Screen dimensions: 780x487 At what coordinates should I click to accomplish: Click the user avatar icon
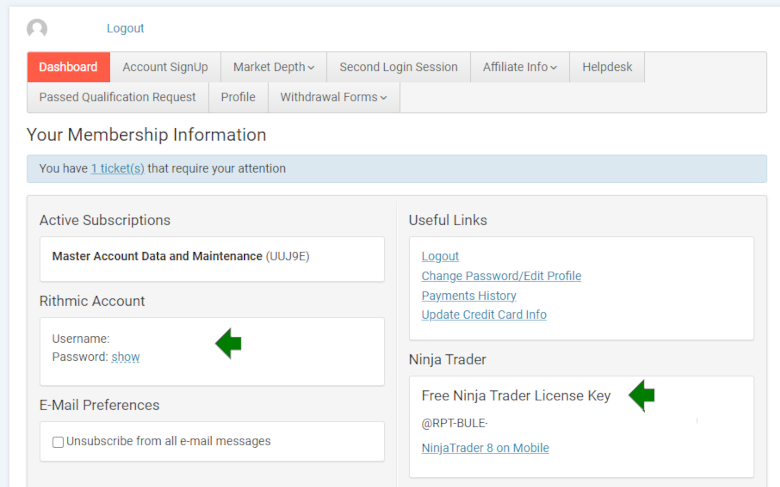37,29
